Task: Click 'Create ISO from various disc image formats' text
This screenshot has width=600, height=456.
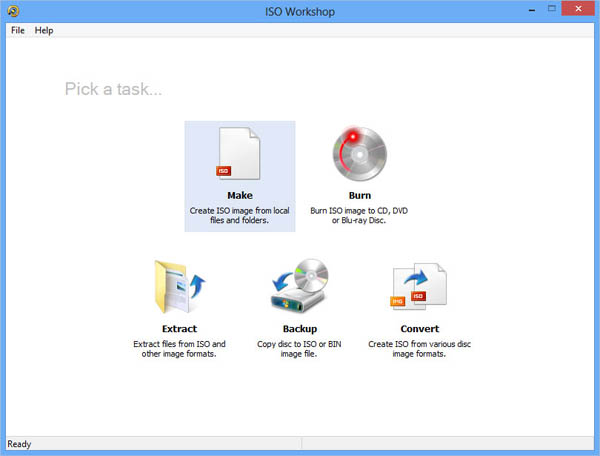Action: point(419,349)
